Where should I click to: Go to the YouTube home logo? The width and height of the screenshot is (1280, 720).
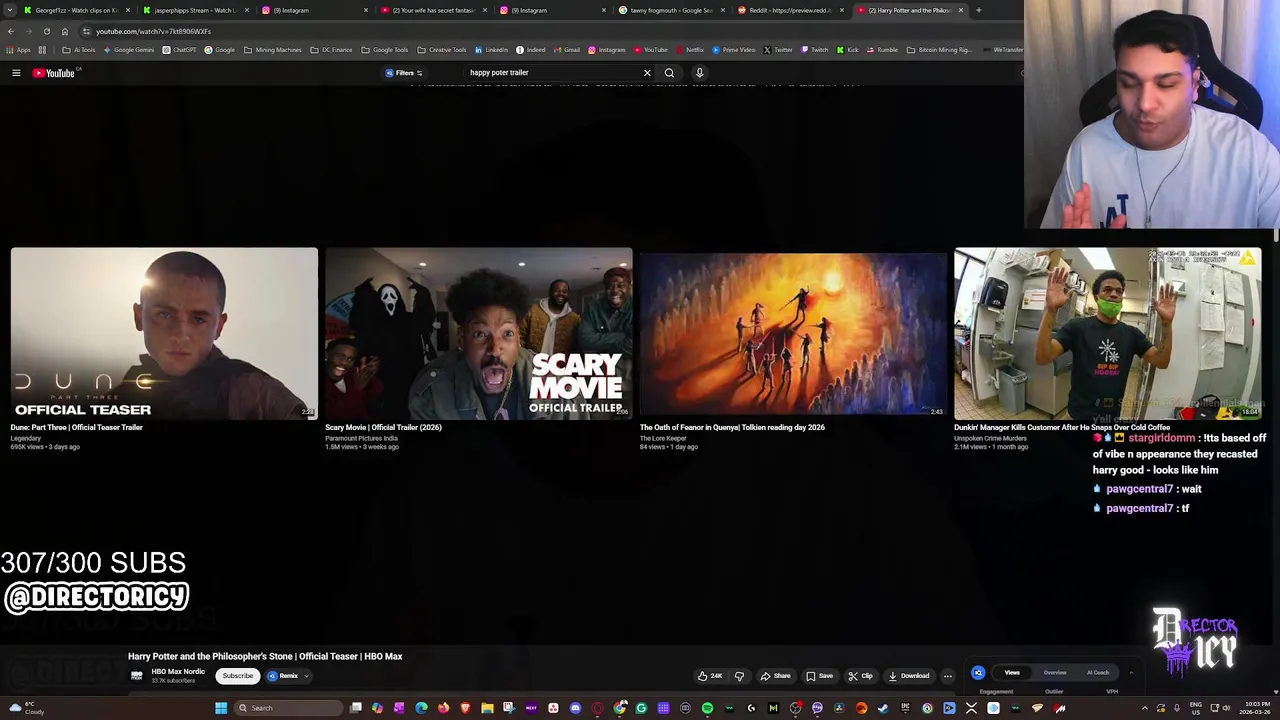coord(54,73)
